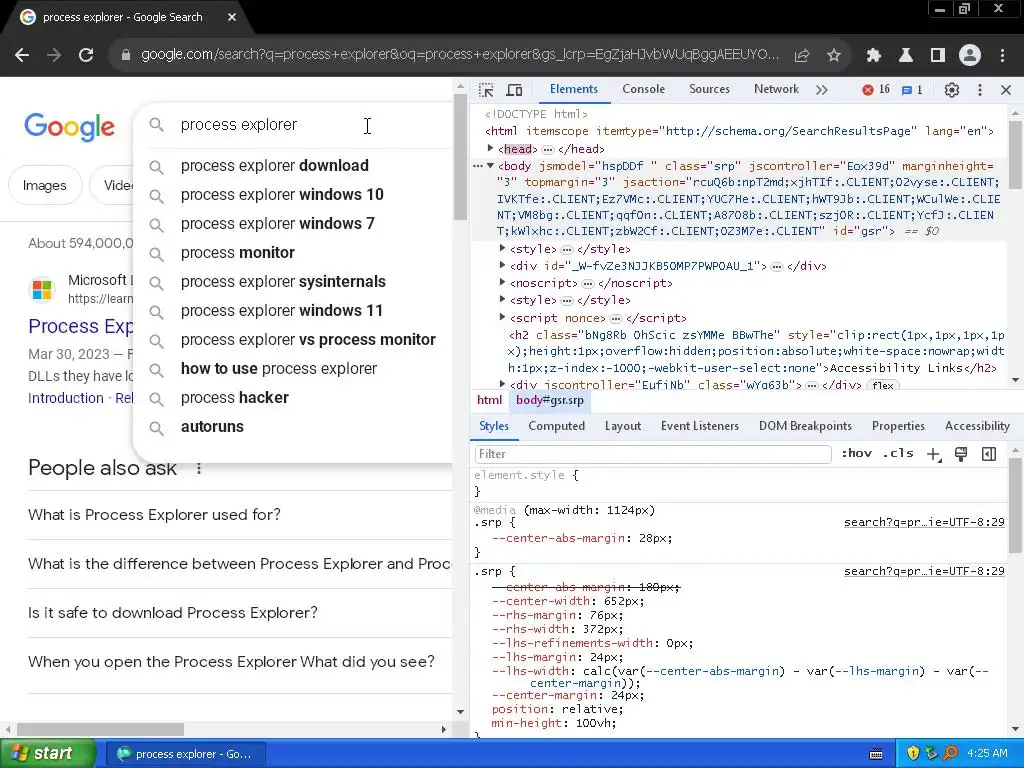Viewport: 1024px width, 768px height.
Task: Activate the DevTools element inspector icon
Action: (486, 90)
